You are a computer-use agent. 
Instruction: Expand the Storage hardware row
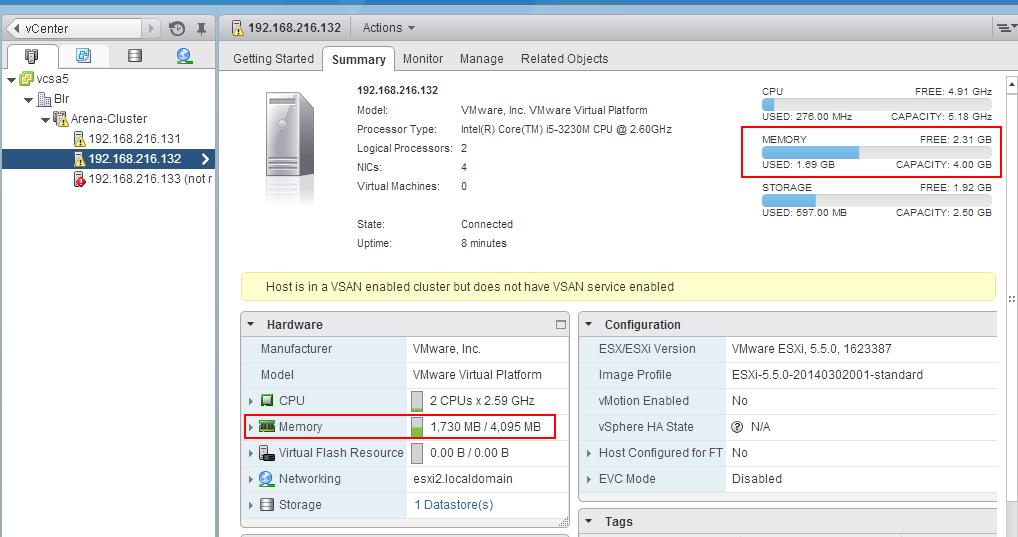[x=251, y=505]
